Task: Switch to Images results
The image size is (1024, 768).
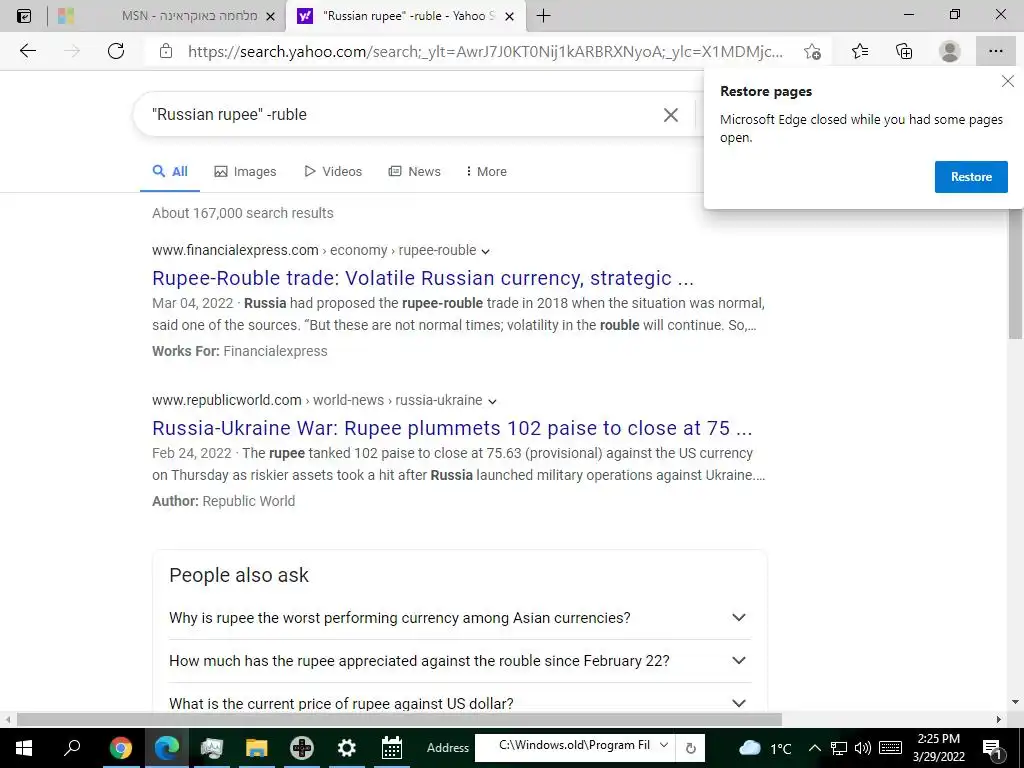Action: tap(245, 172)
